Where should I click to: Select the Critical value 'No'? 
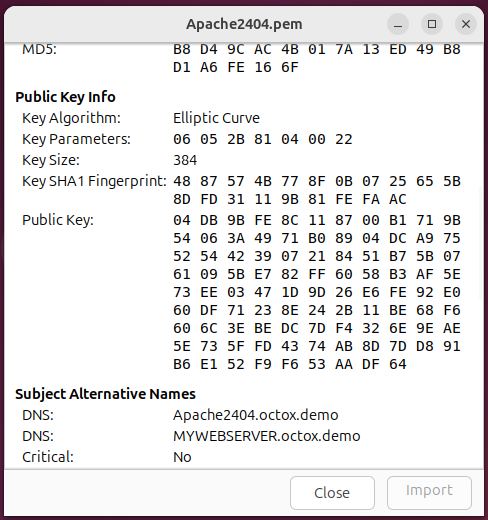click(x=182, y=457)
